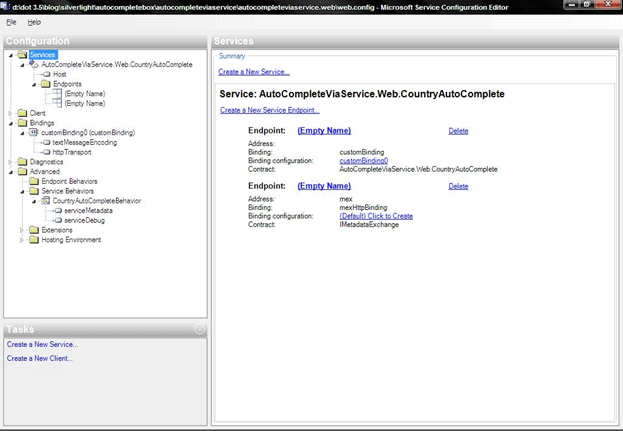623x431 pixels.
Task: Click the Service heading text in Services pane
Action: tap(362, 94)
